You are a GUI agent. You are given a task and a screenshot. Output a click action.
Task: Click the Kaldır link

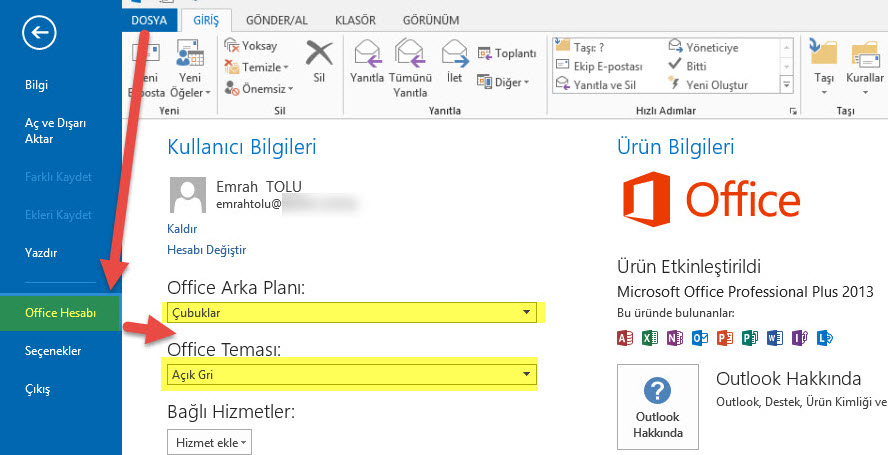click(x=182, y=229)
